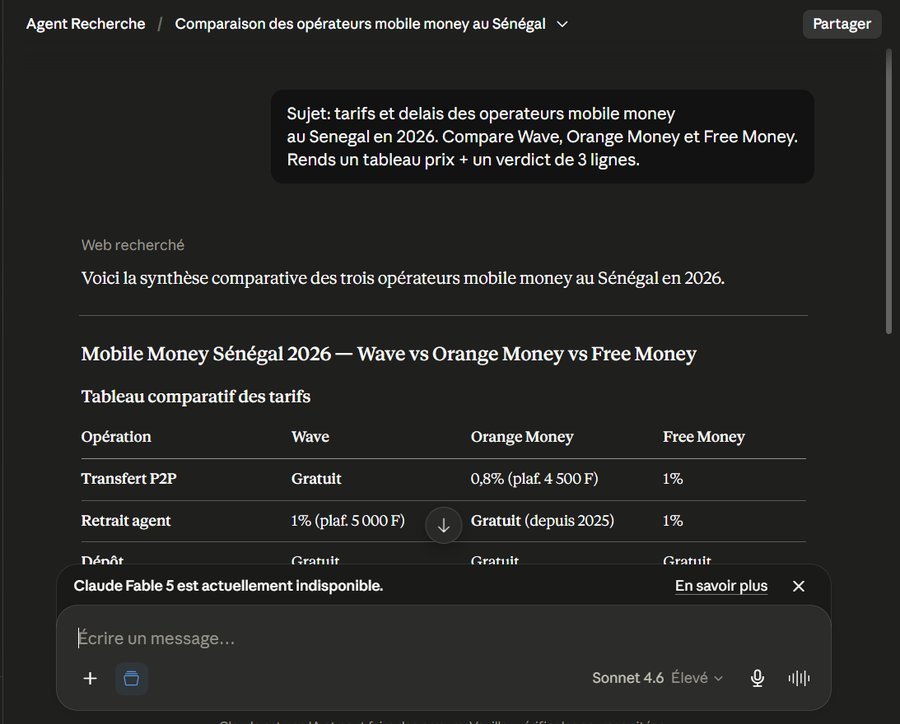Click the vertical chat scrollbar

point(889,192)
